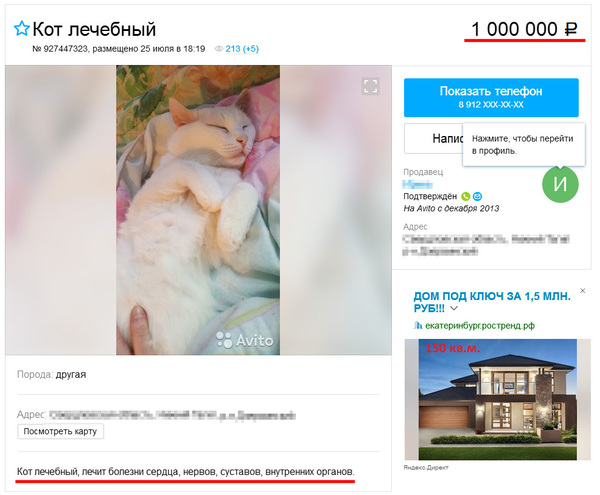The height and width of the screenshot is (495, 600).
Task: Click the blue email verified icon
Action: coord(477,197)
